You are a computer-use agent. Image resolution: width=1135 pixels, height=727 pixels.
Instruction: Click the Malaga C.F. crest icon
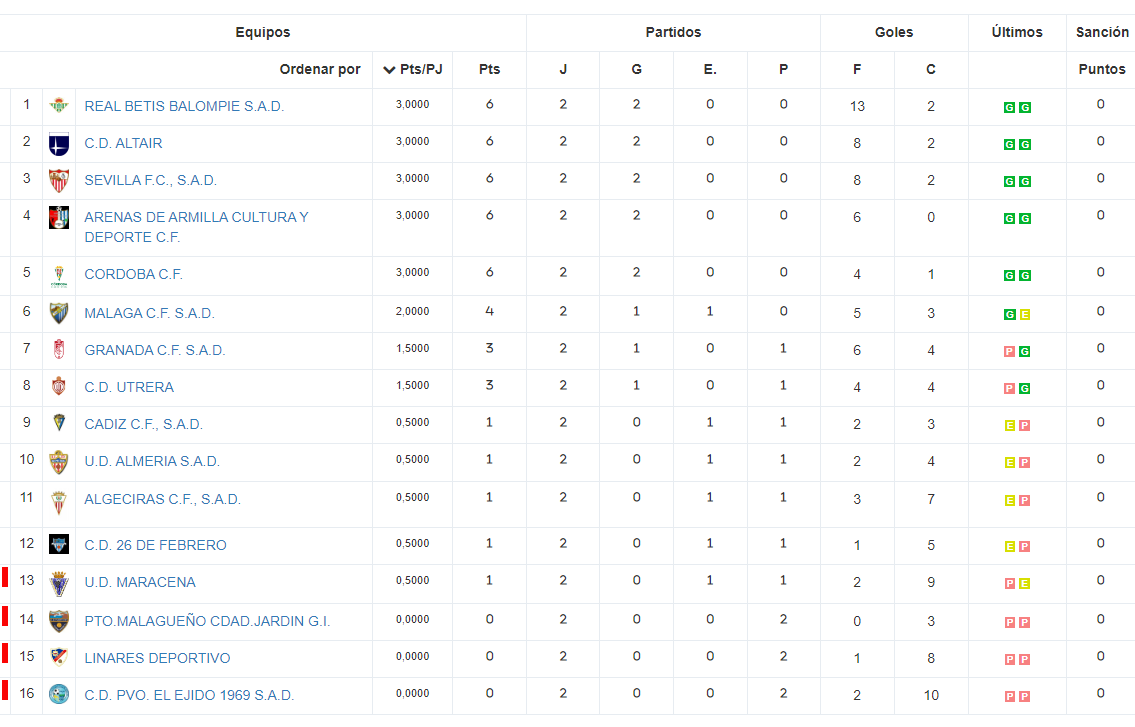click(x=59, y=313)
